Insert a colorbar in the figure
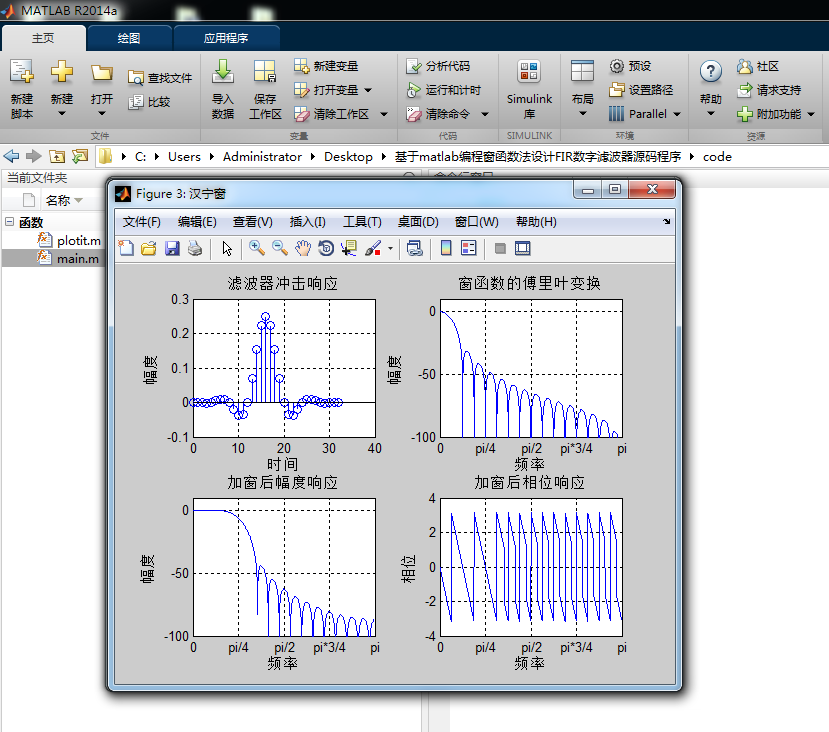 coord(446,248)
